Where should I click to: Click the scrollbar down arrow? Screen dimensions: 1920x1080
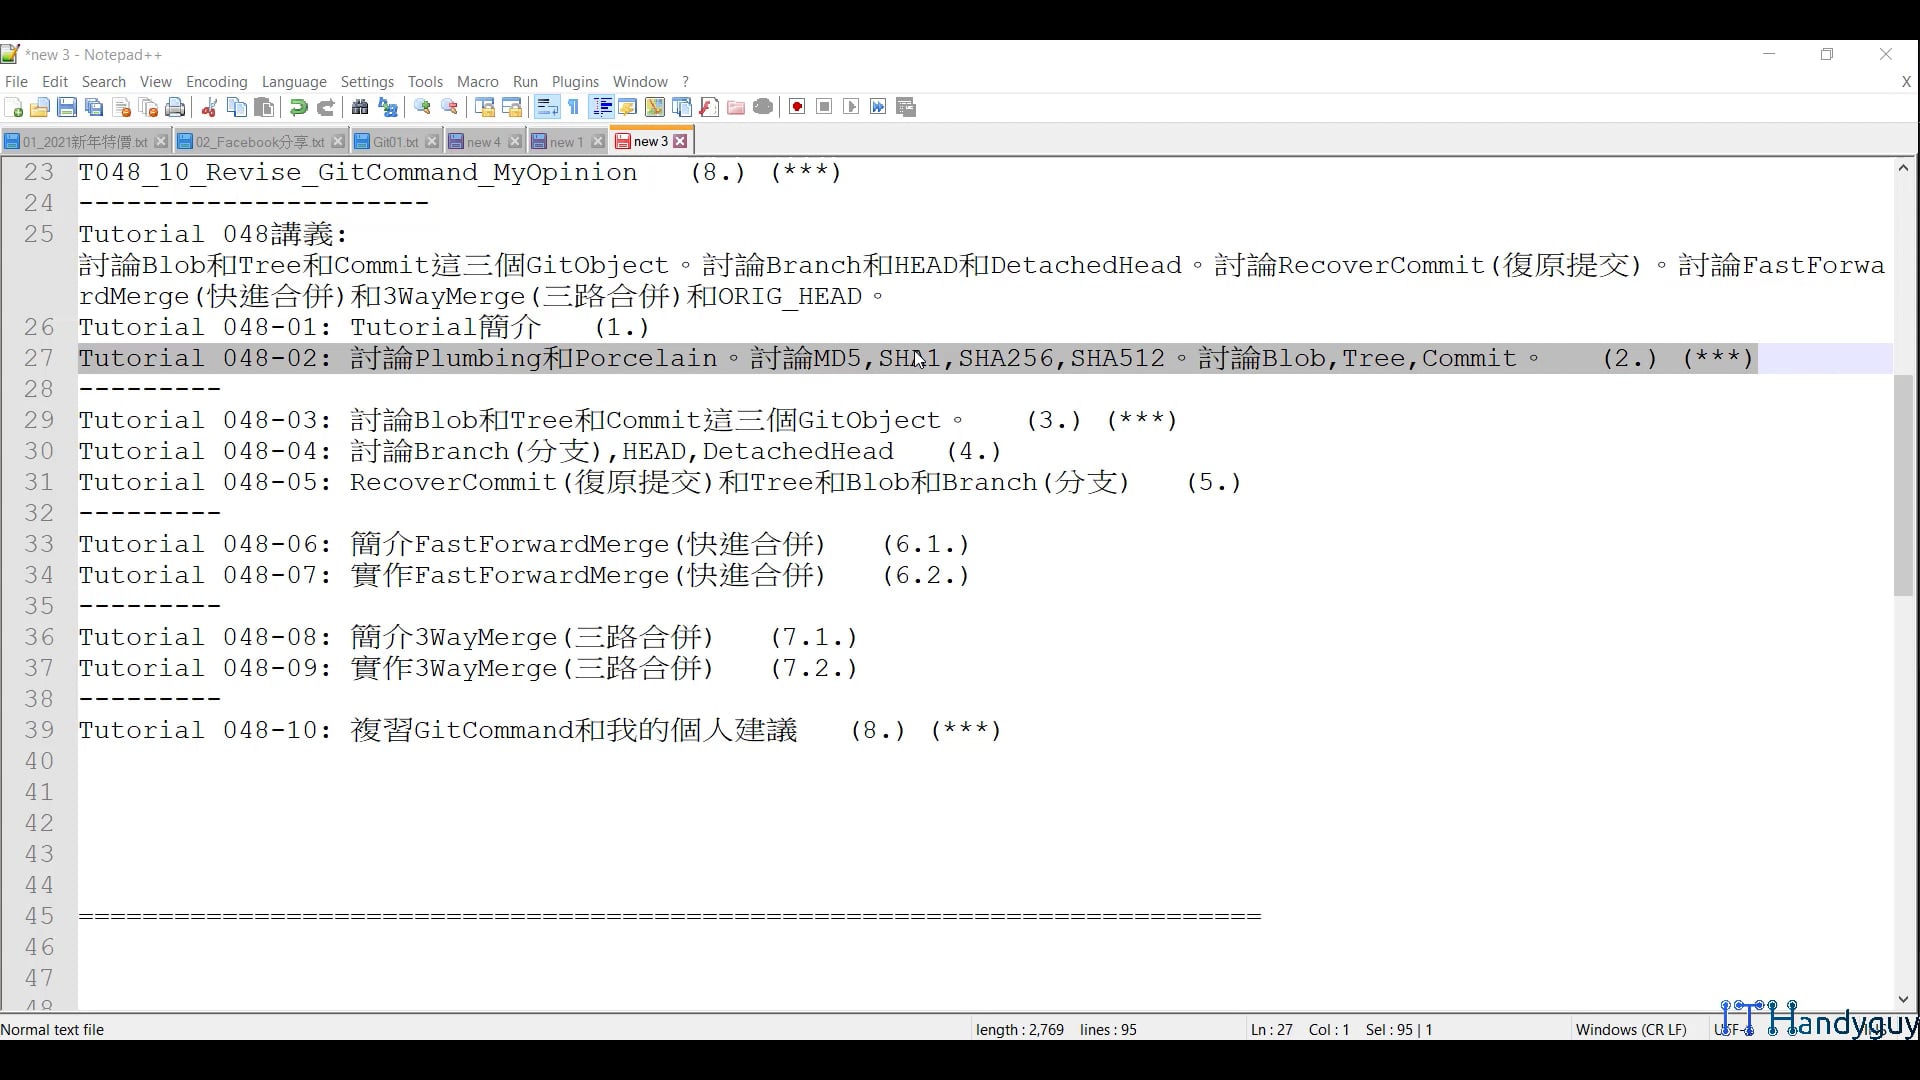coord(1904,999)
